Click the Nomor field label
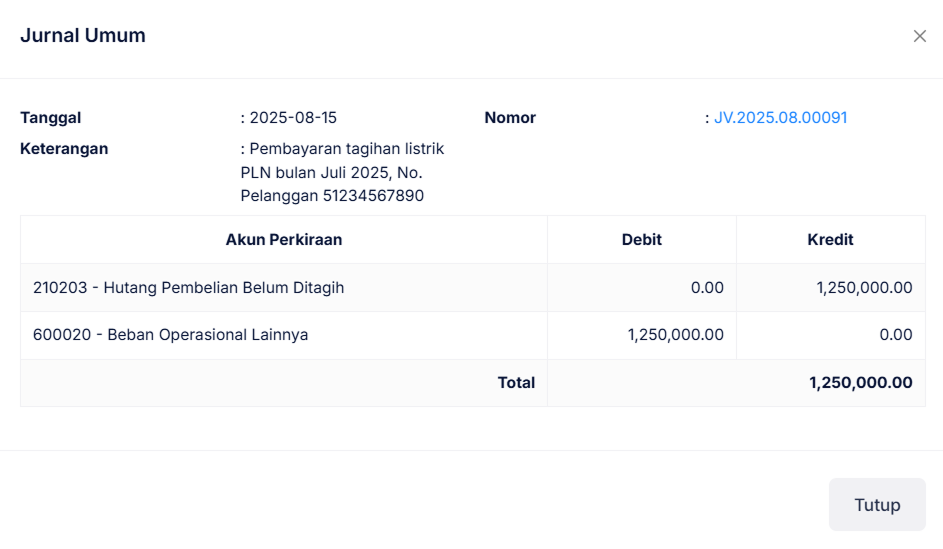This screenshot has height=549, width=943. click(x=510, y=118)
